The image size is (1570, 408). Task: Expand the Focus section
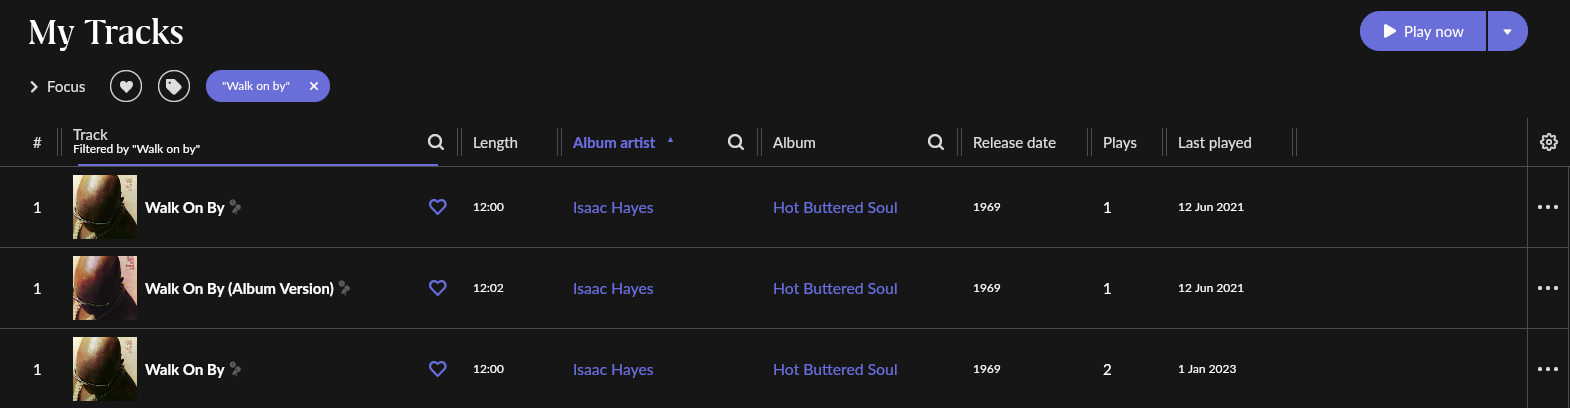click(57, 87)
